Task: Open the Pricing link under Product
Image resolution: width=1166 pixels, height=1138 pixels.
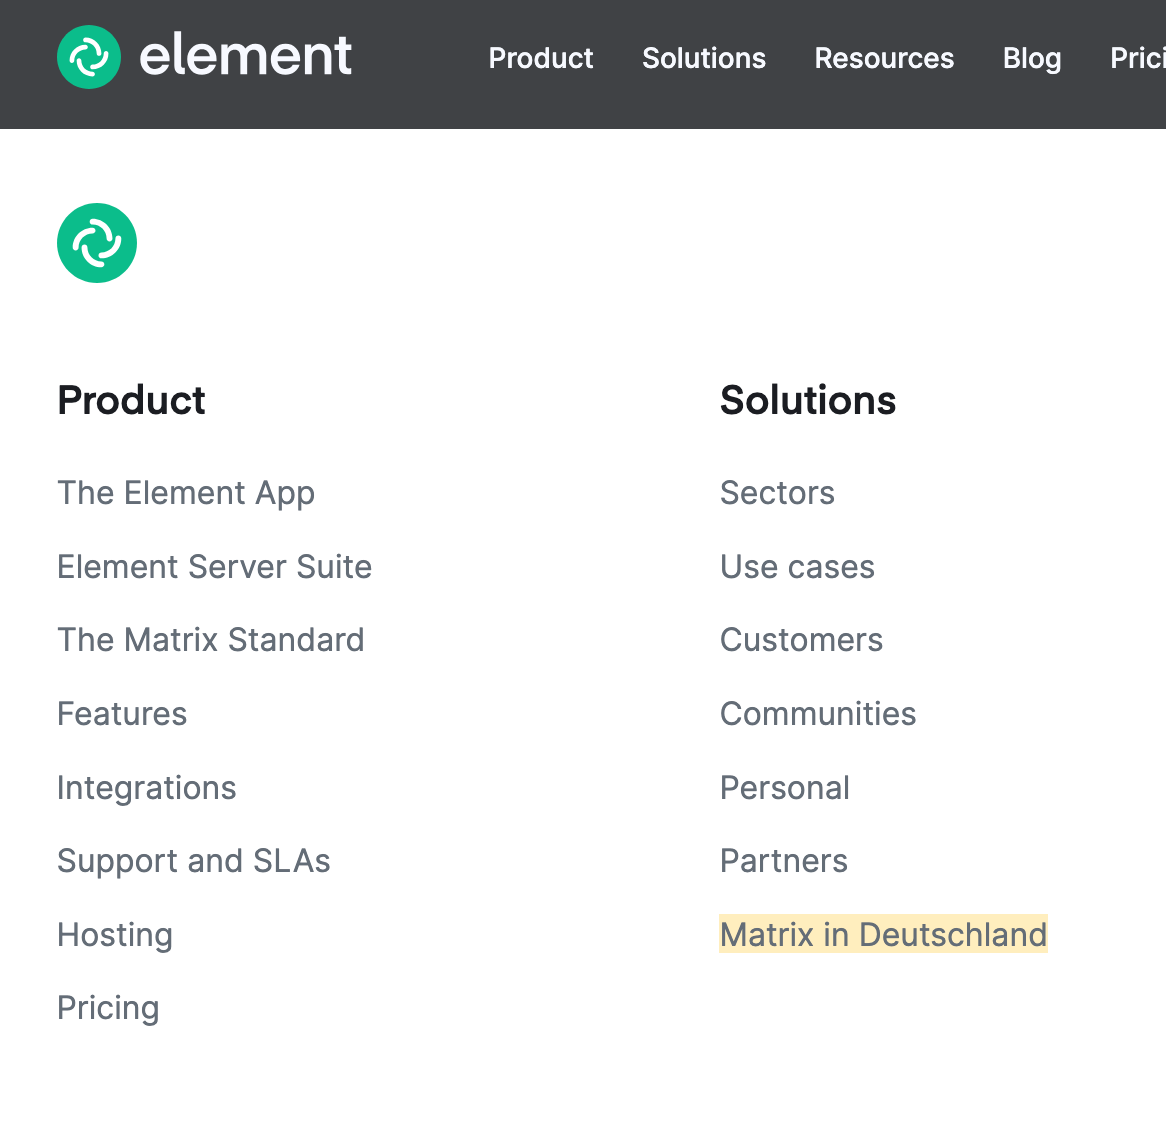Action: pos(108,1009)
